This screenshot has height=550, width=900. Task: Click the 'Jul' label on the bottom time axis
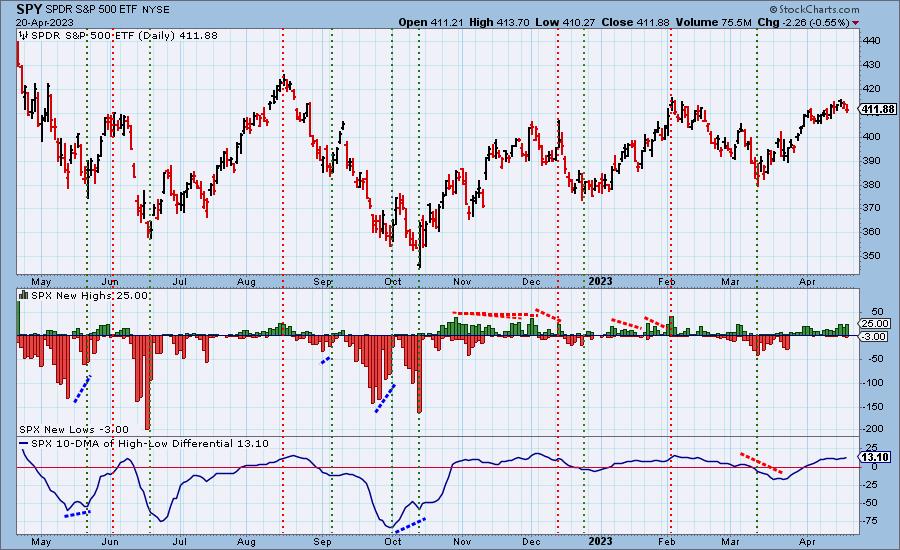[x=180, y=541]
